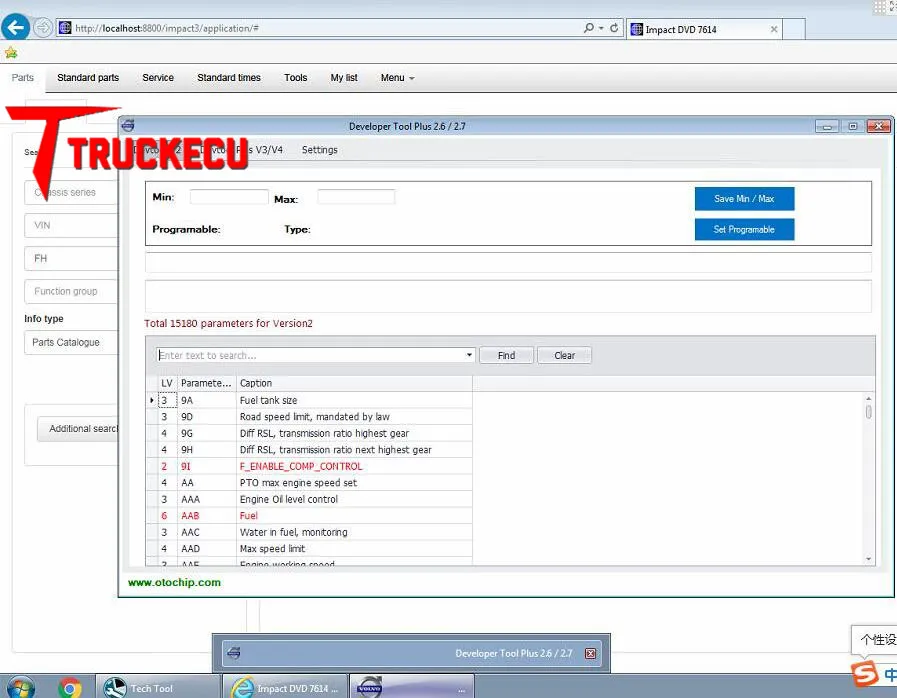Select the Fuel tank size row
Screen dimensions: 897x698
(309, 400)
